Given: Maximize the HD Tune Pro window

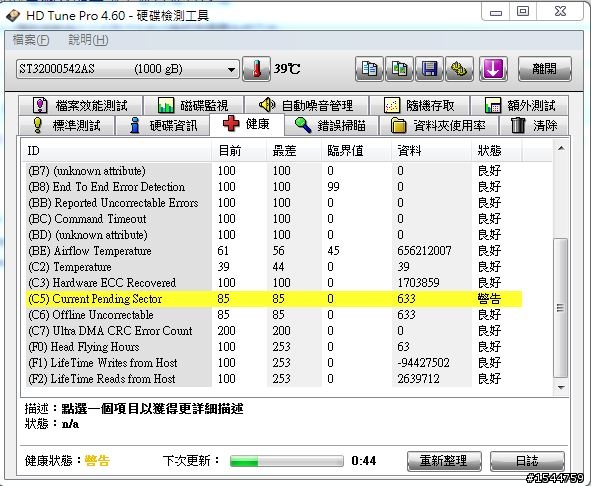Looking at the screenshot, I should click(523, 12).
